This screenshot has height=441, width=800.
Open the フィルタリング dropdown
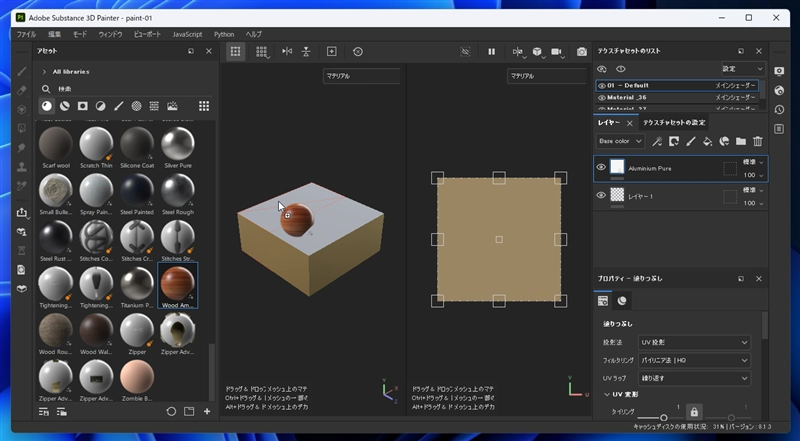tap(694, 360)
